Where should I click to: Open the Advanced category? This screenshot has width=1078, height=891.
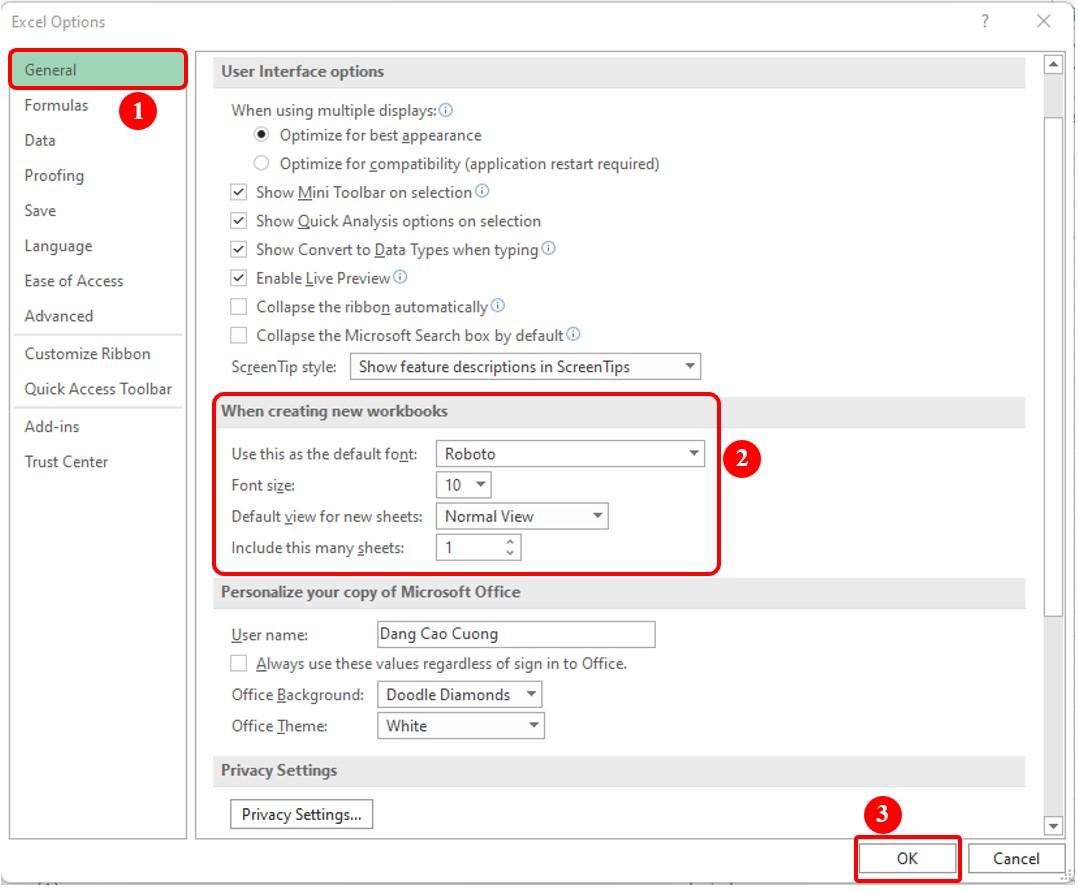(x=98, y=316)
